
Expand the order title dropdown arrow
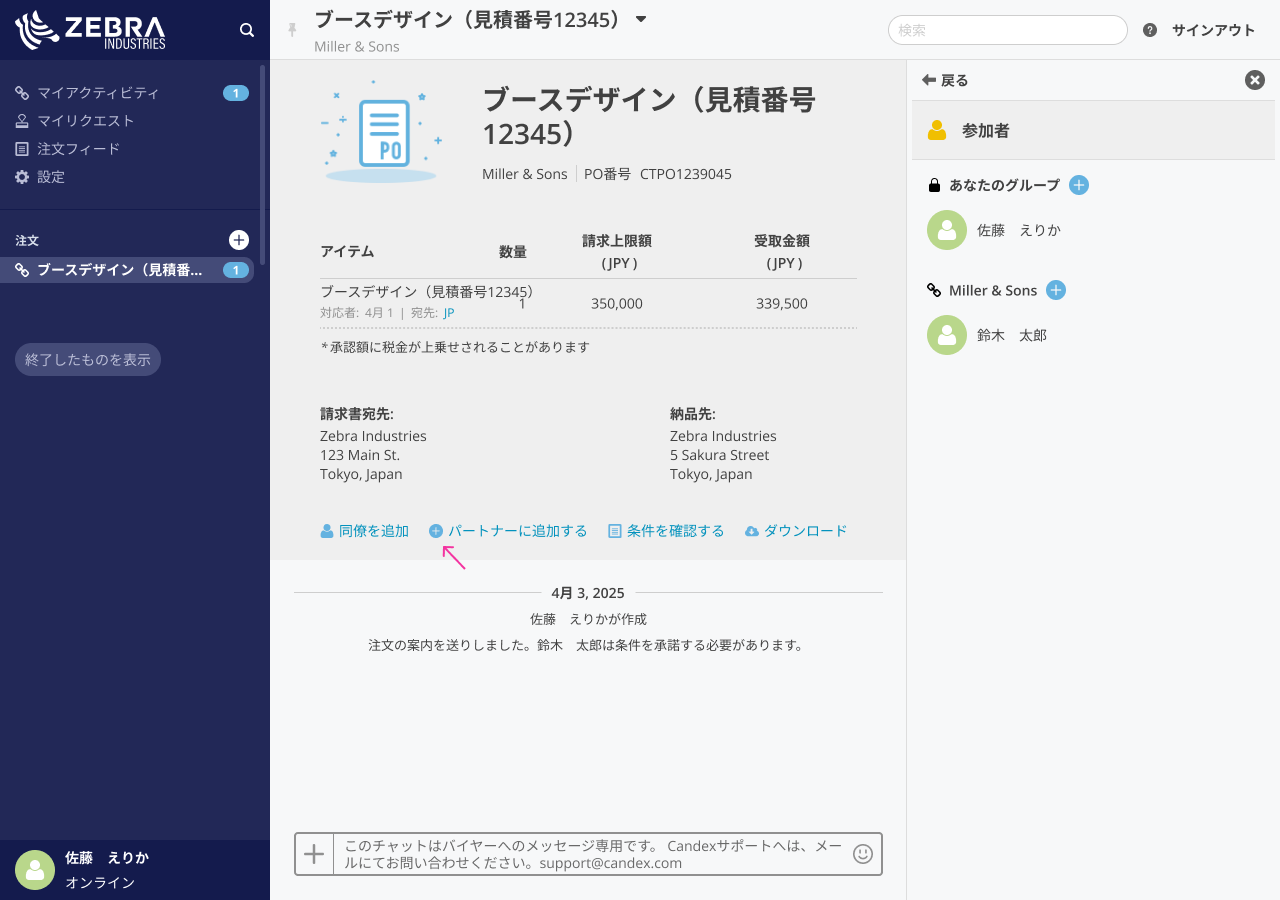[x=641, y=20]
